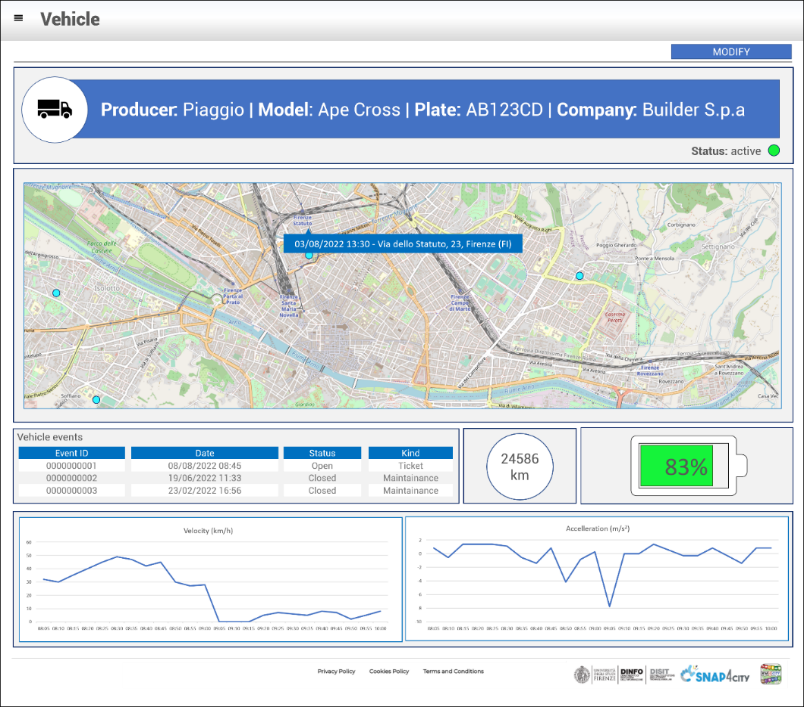Screen dimensions: 804x707
Task: Click the 24586 km odometer circle
Action: (519, 467)
